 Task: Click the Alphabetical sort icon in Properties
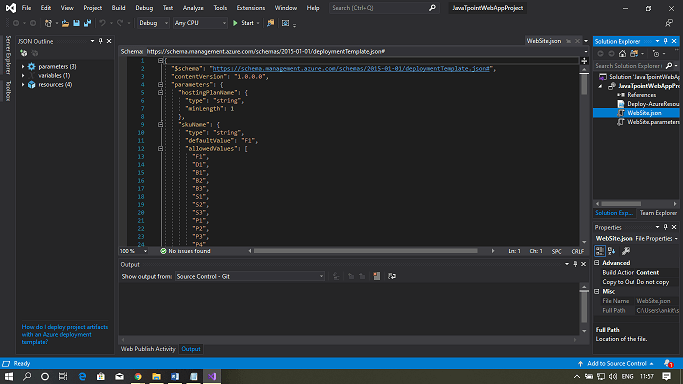[x=612, y=251]
